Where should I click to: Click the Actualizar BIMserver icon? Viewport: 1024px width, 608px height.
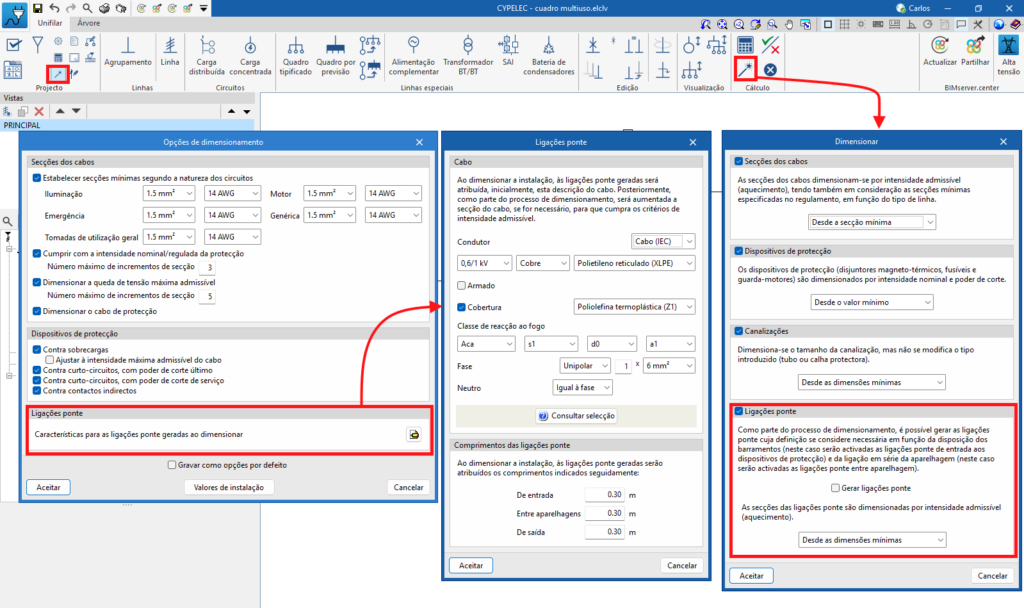(939, 46)
